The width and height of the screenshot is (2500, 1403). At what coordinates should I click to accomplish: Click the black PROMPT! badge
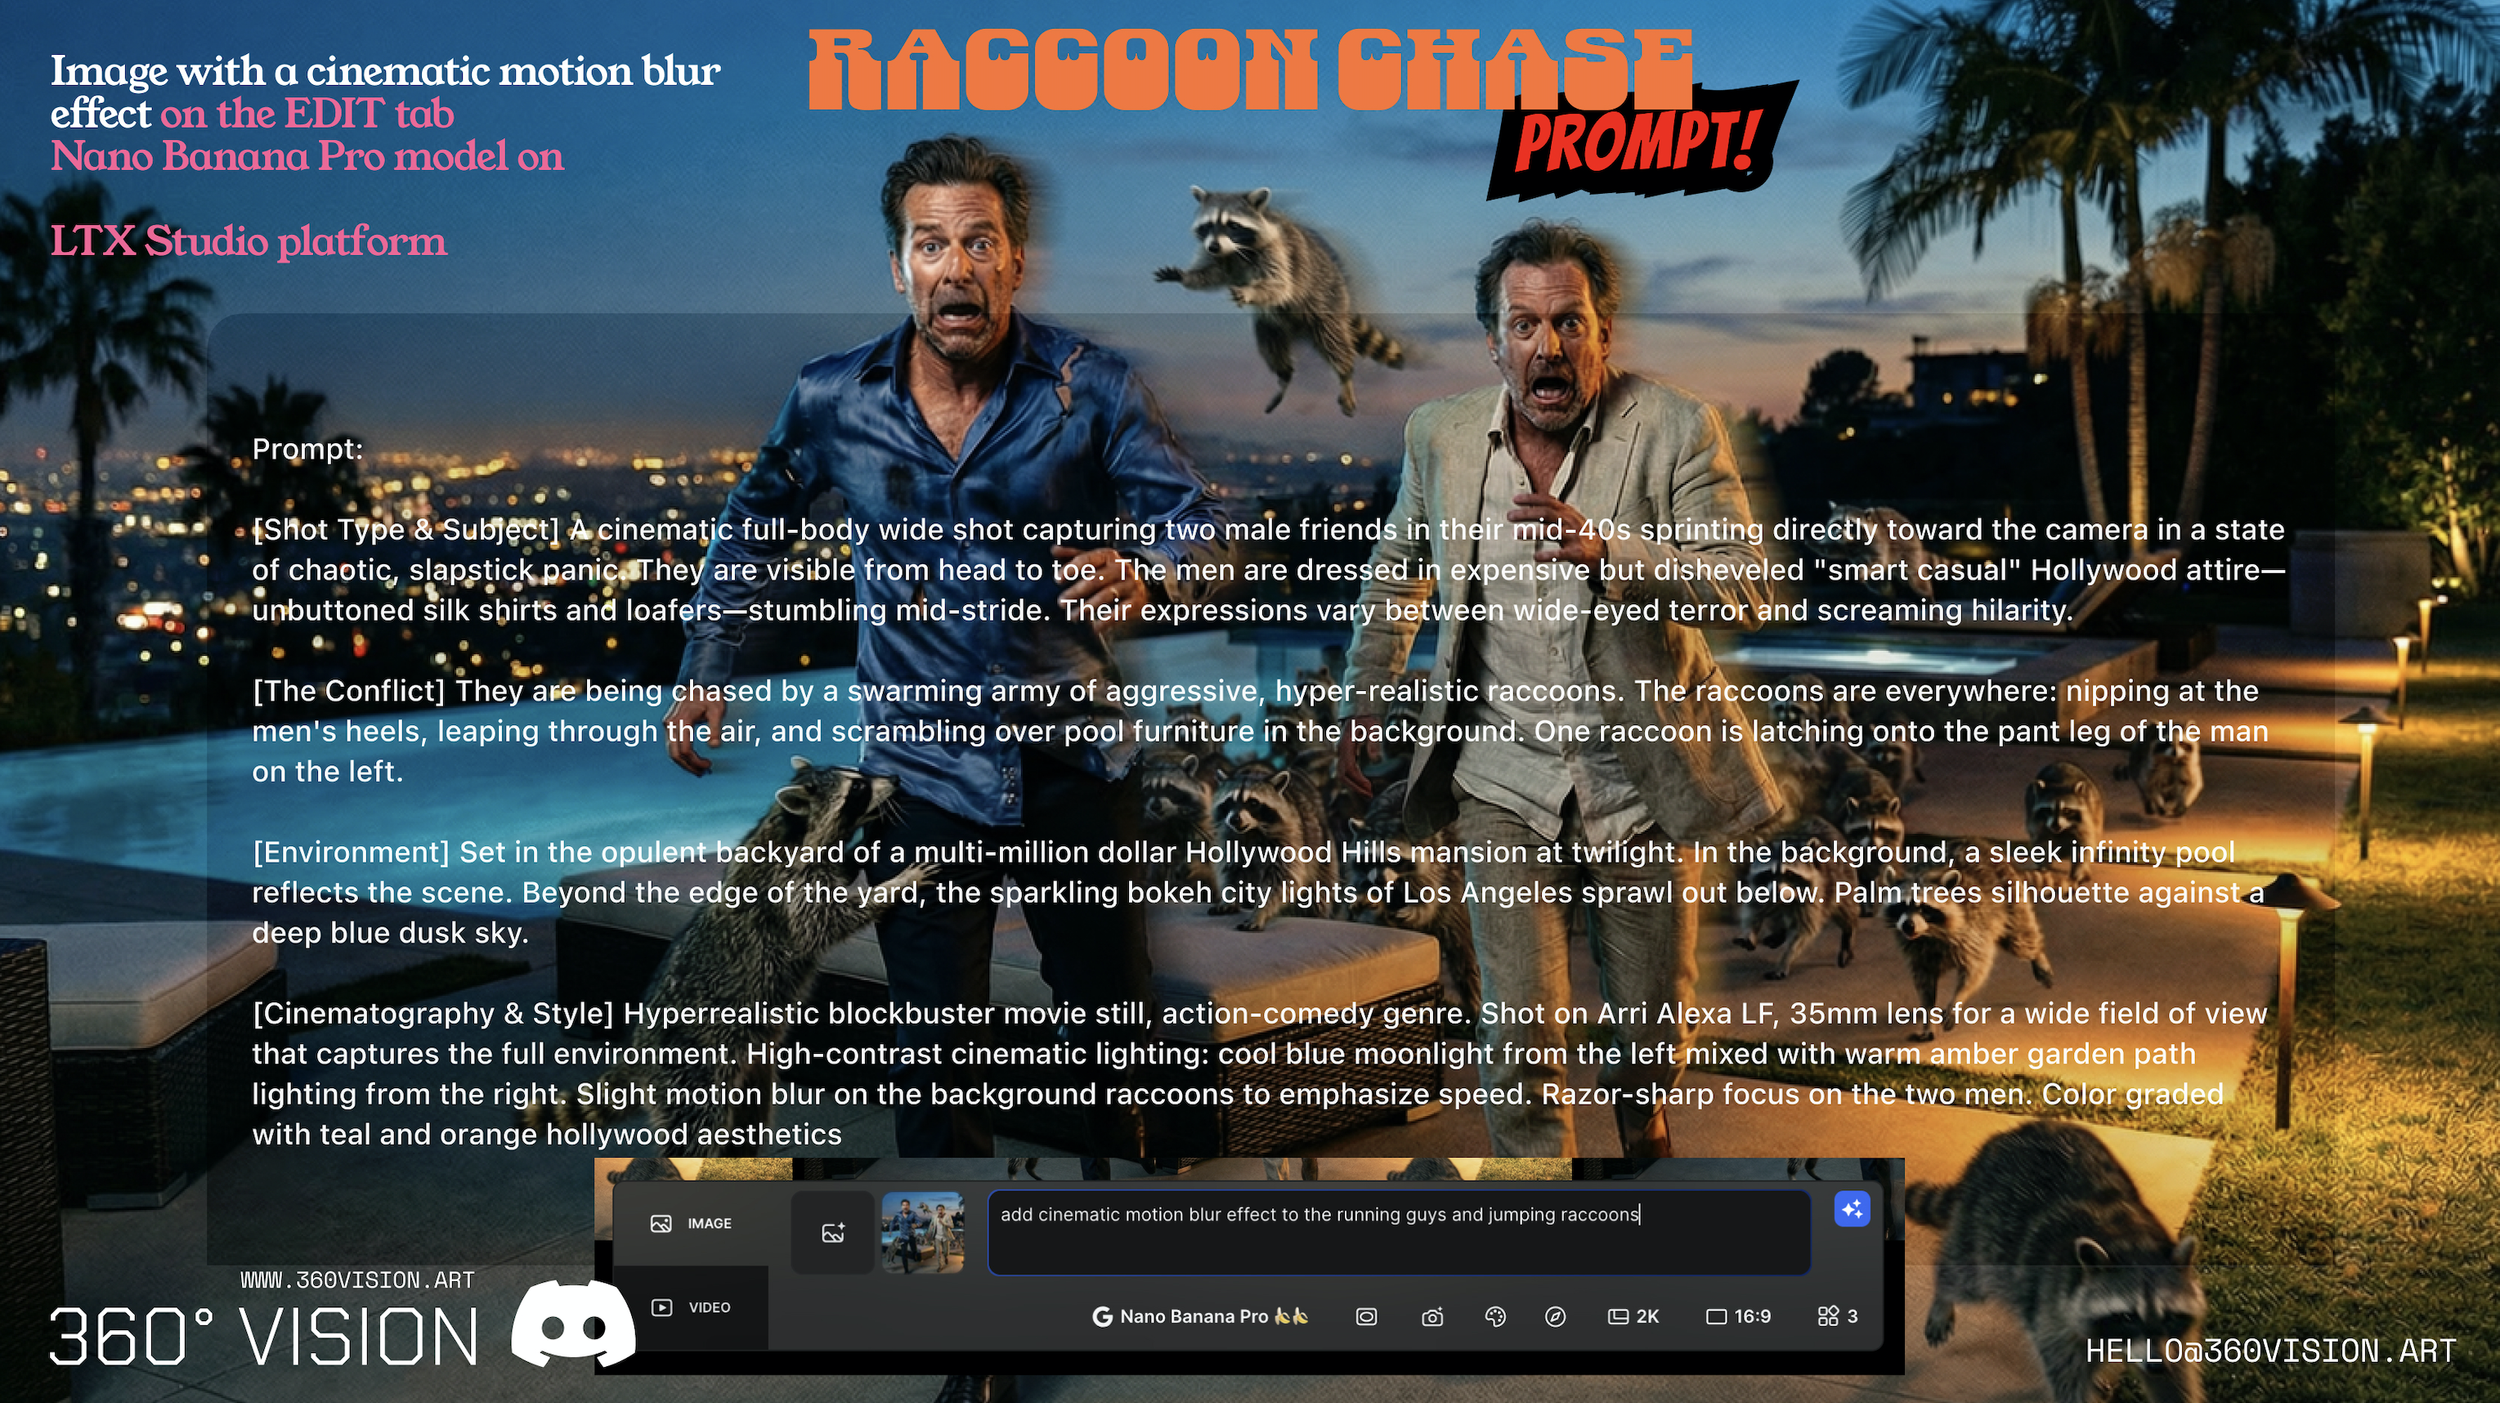point(1638,141)
